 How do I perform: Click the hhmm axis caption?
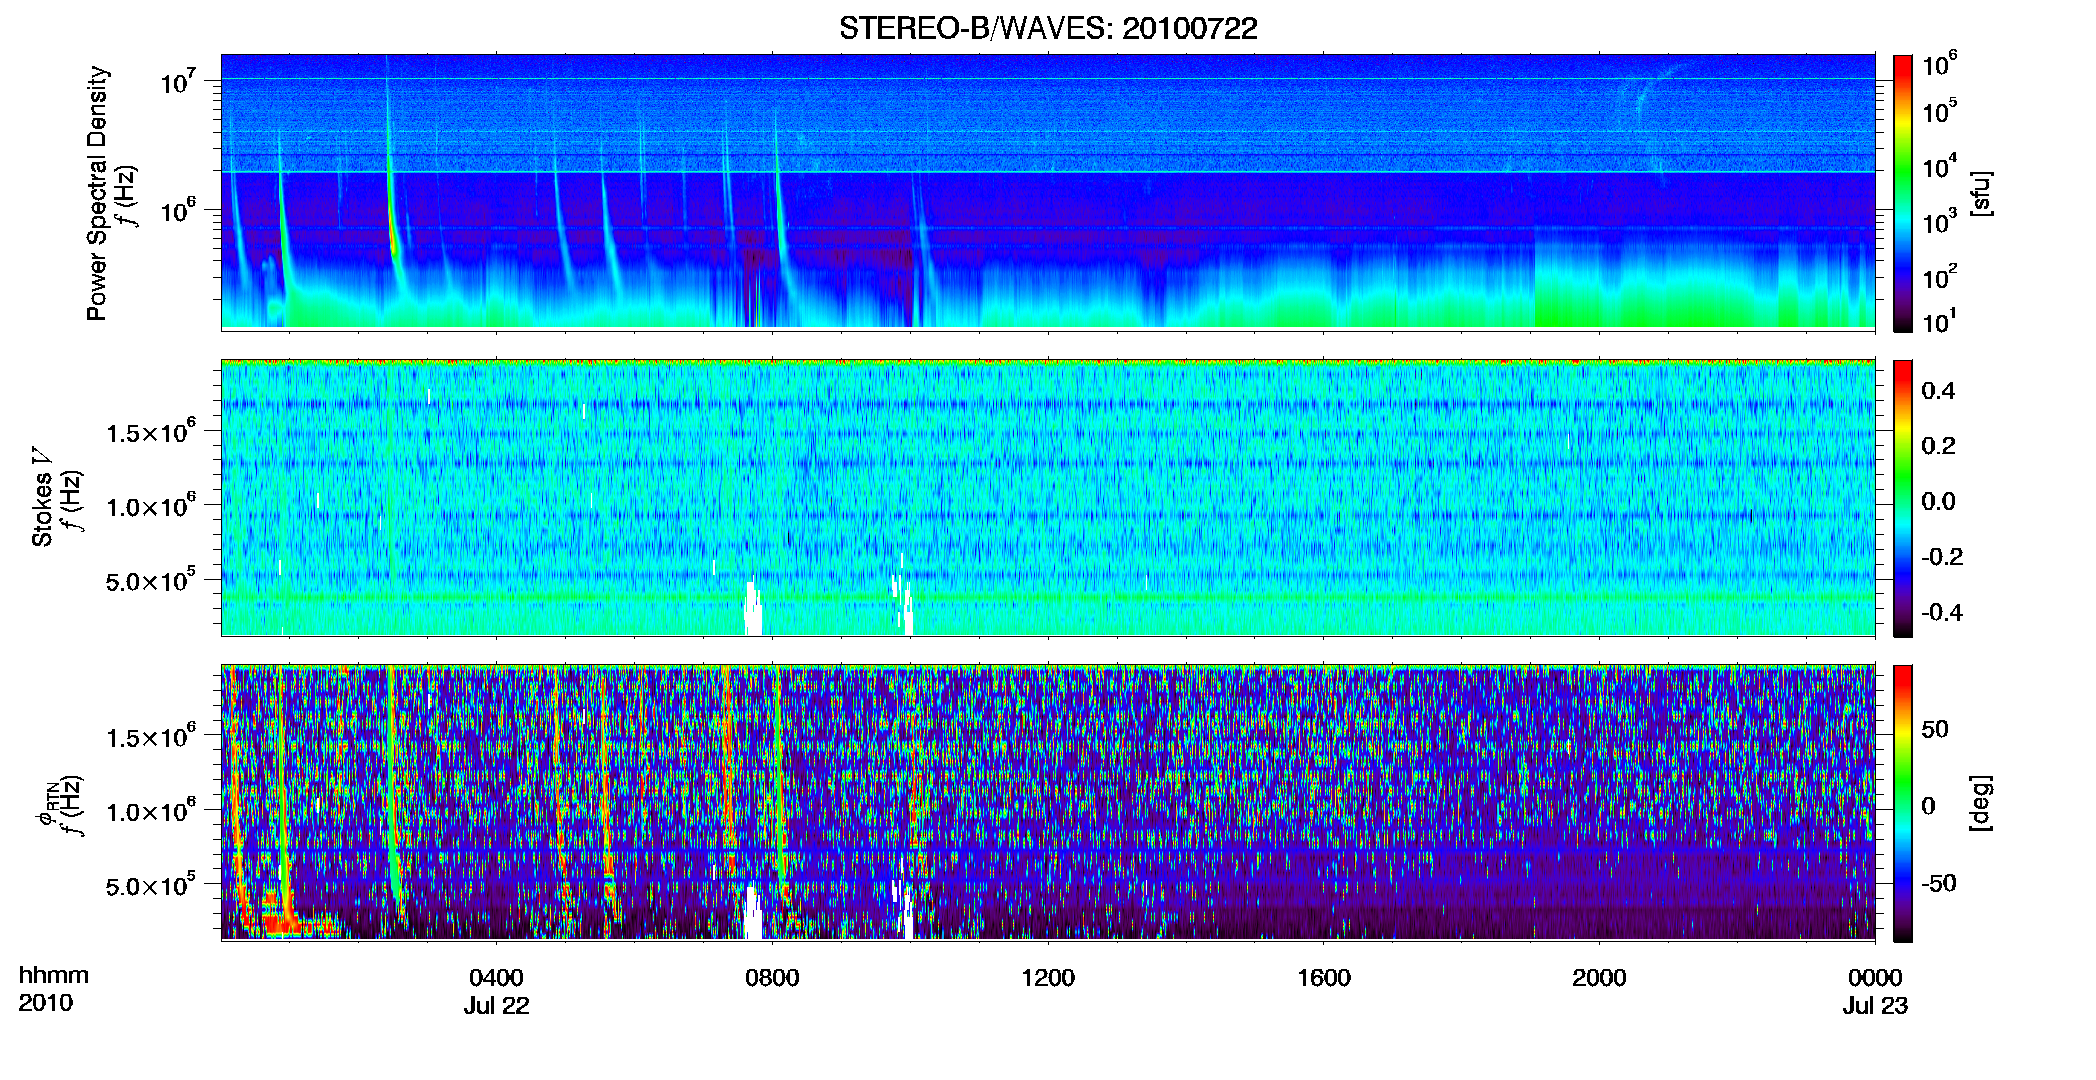click(54, 976)
